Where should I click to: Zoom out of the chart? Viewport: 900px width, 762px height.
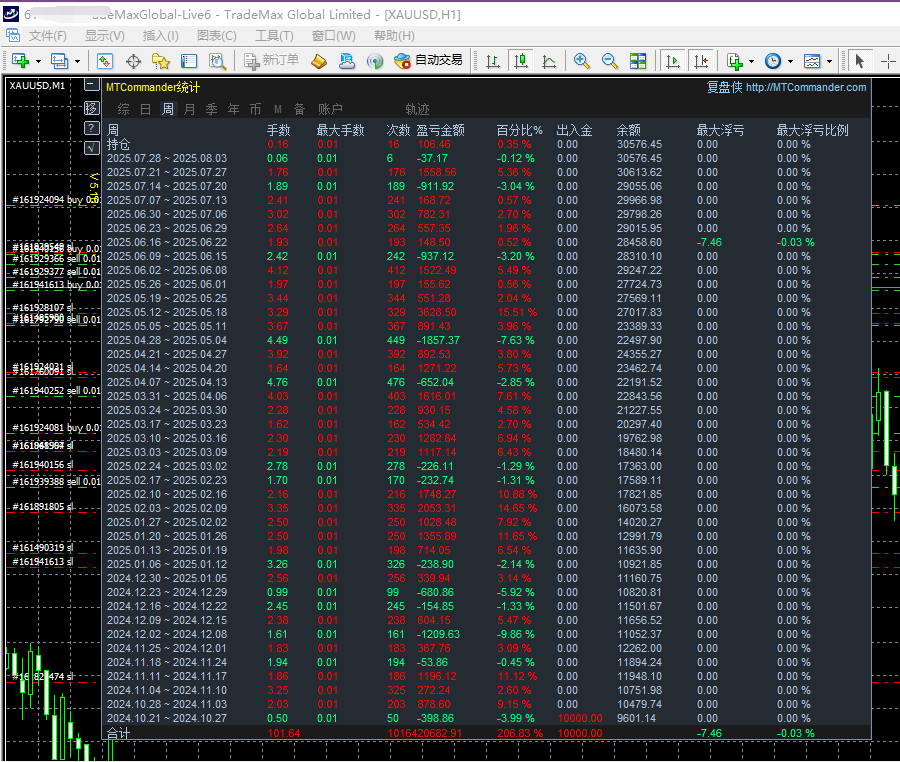[x=610, y=61]
